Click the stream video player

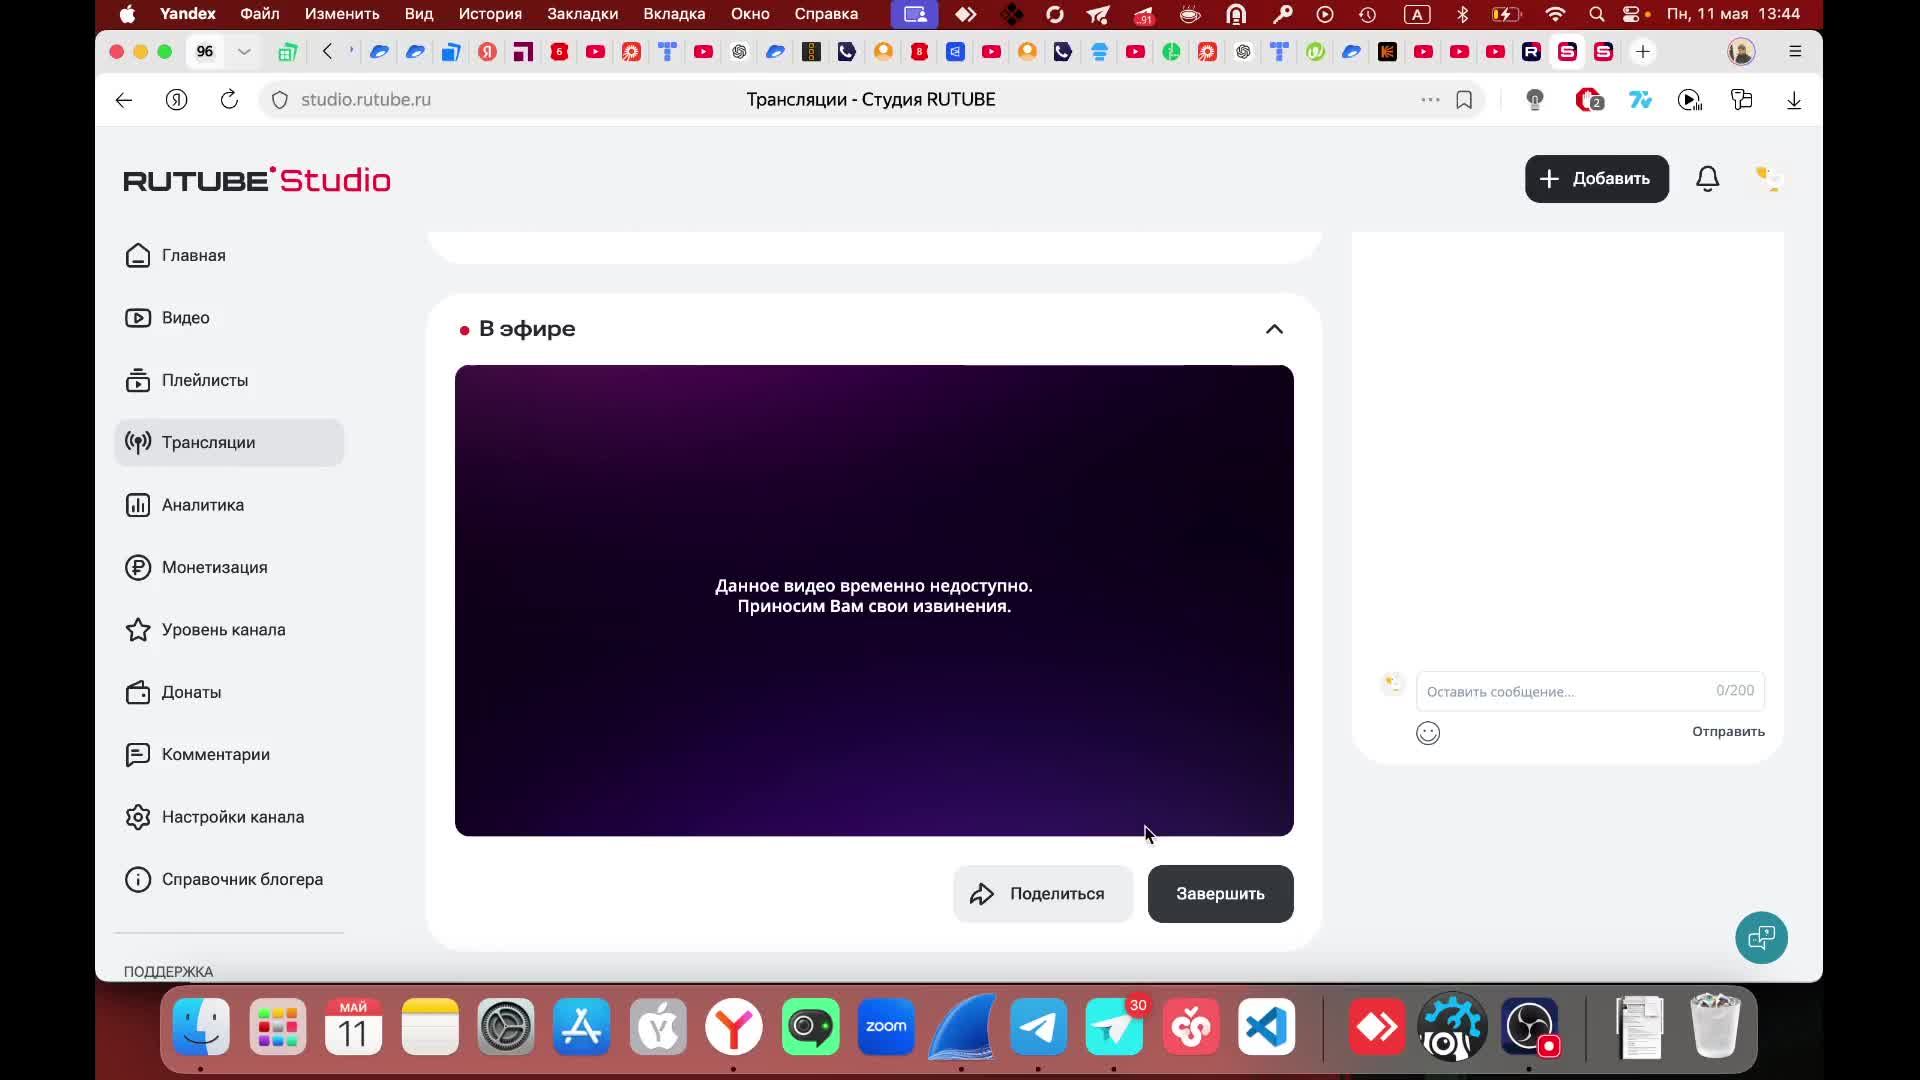tap(874, 600)
